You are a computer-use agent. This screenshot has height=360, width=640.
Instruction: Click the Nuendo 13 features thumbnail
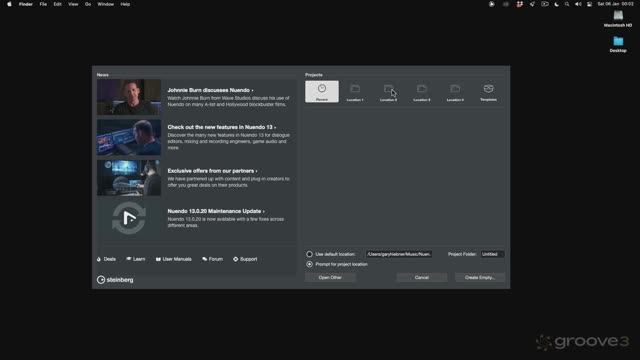(129, 137)
